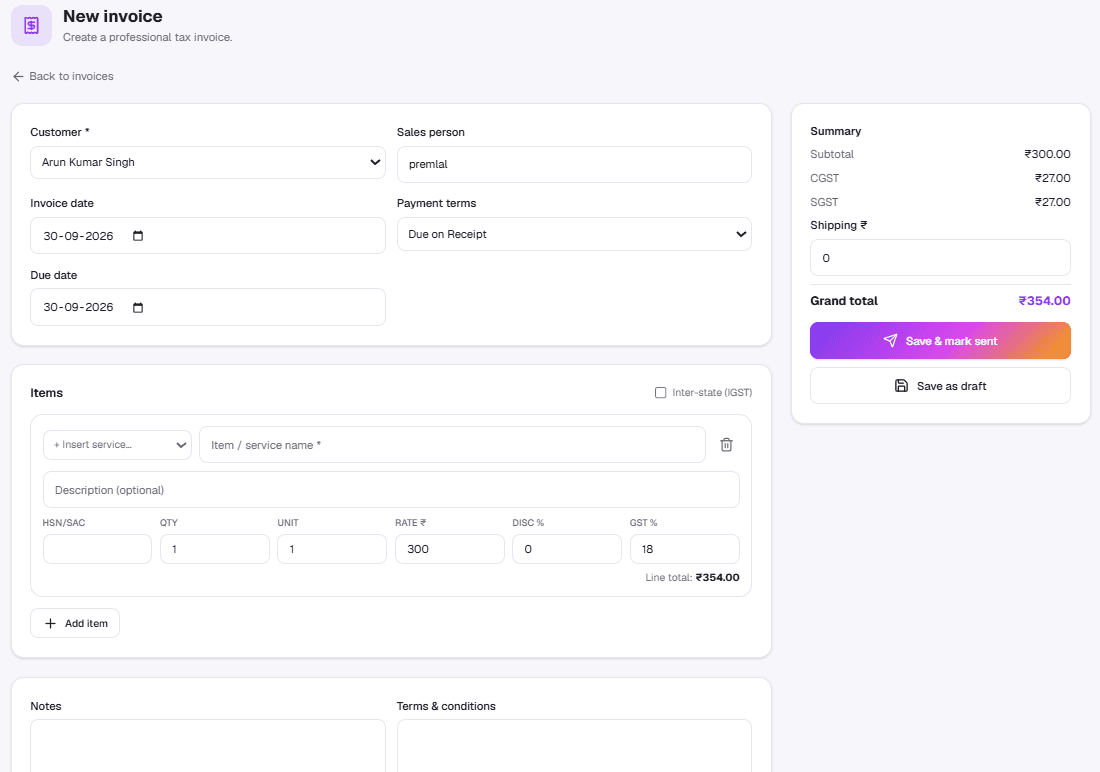
Task: Click the Due date field 30-09-2026
Action: point(208,307)
